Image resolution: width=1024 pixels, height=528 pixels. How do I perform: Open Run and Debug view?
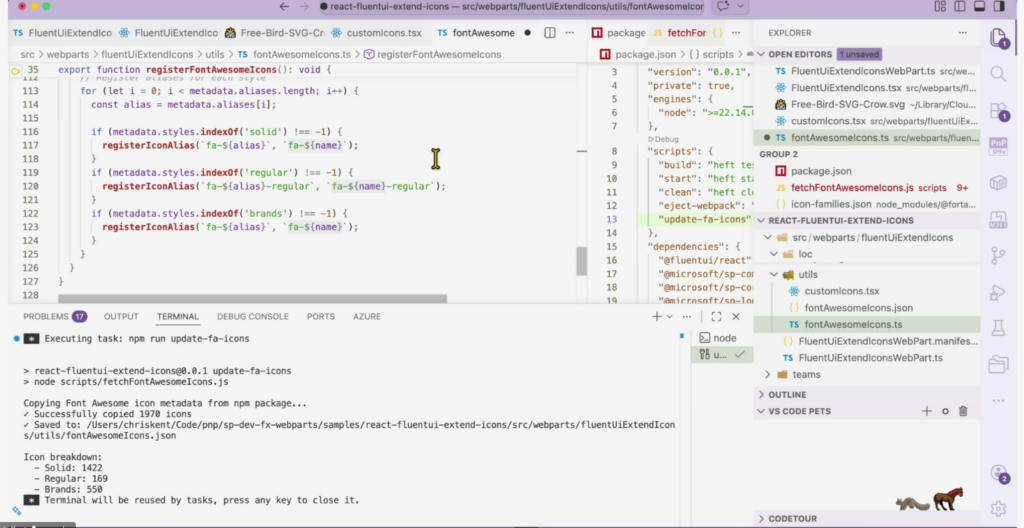997,292
